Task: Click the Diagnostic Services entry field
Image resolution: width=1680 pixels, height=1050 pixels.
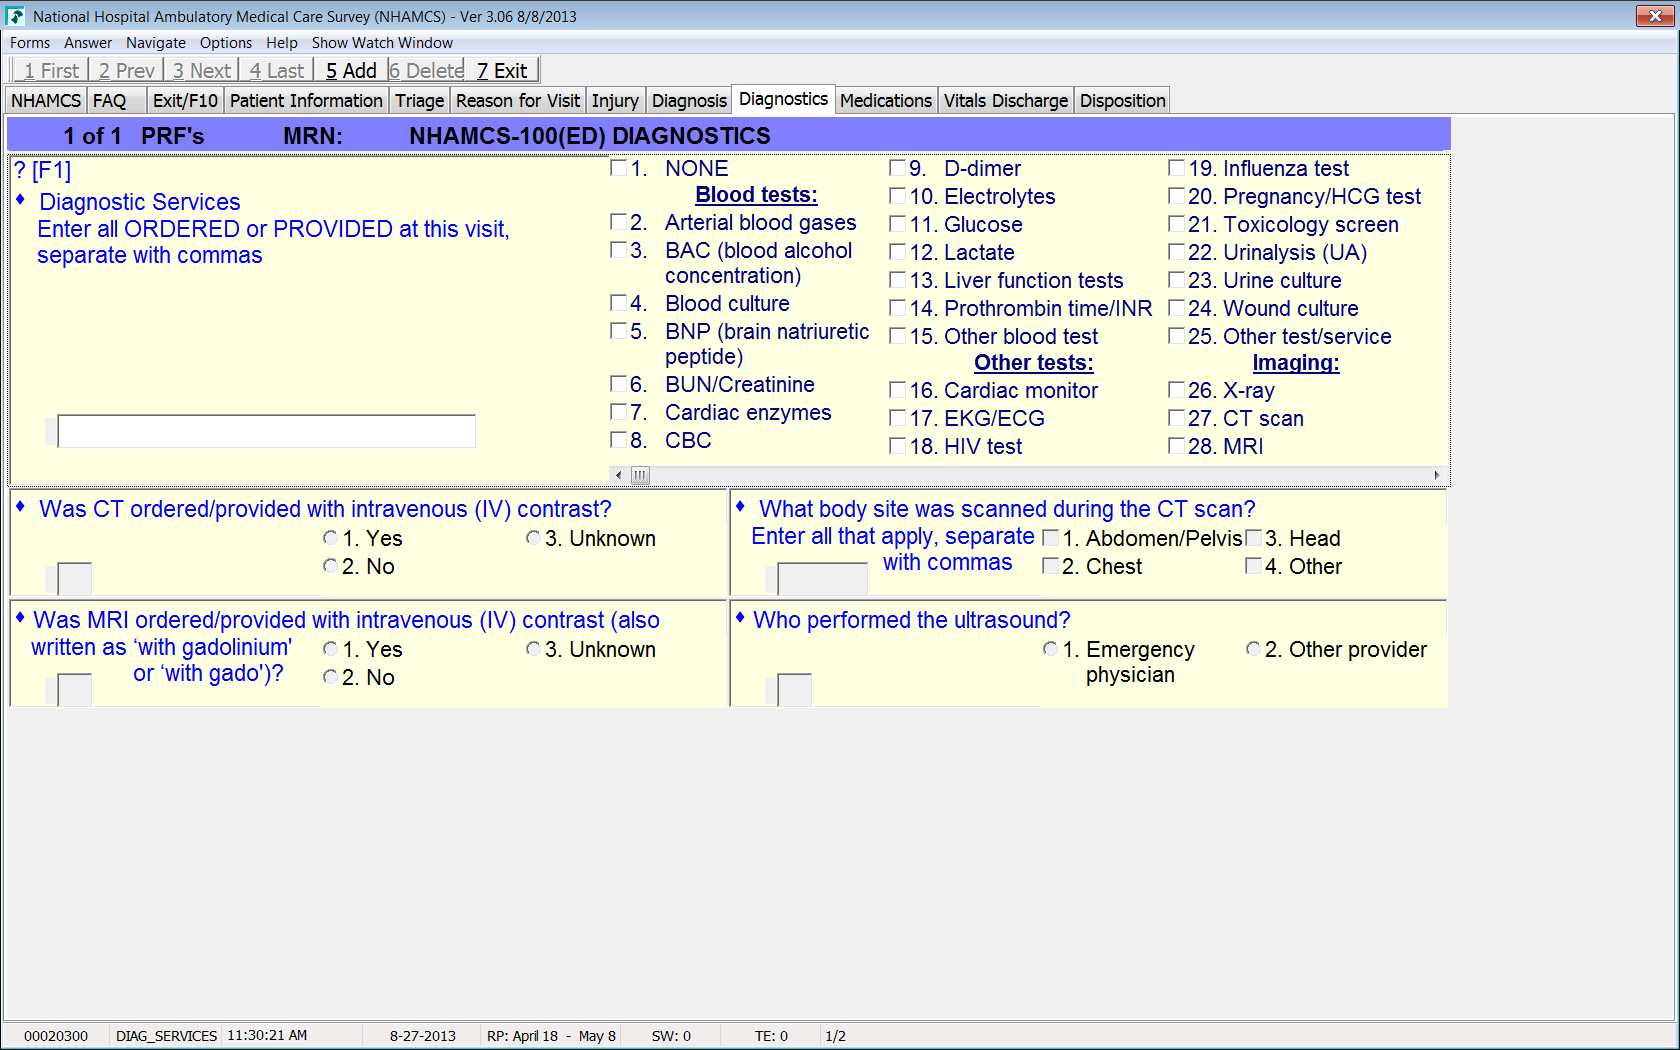Action: pyautogui.click(x=266, y=431)
